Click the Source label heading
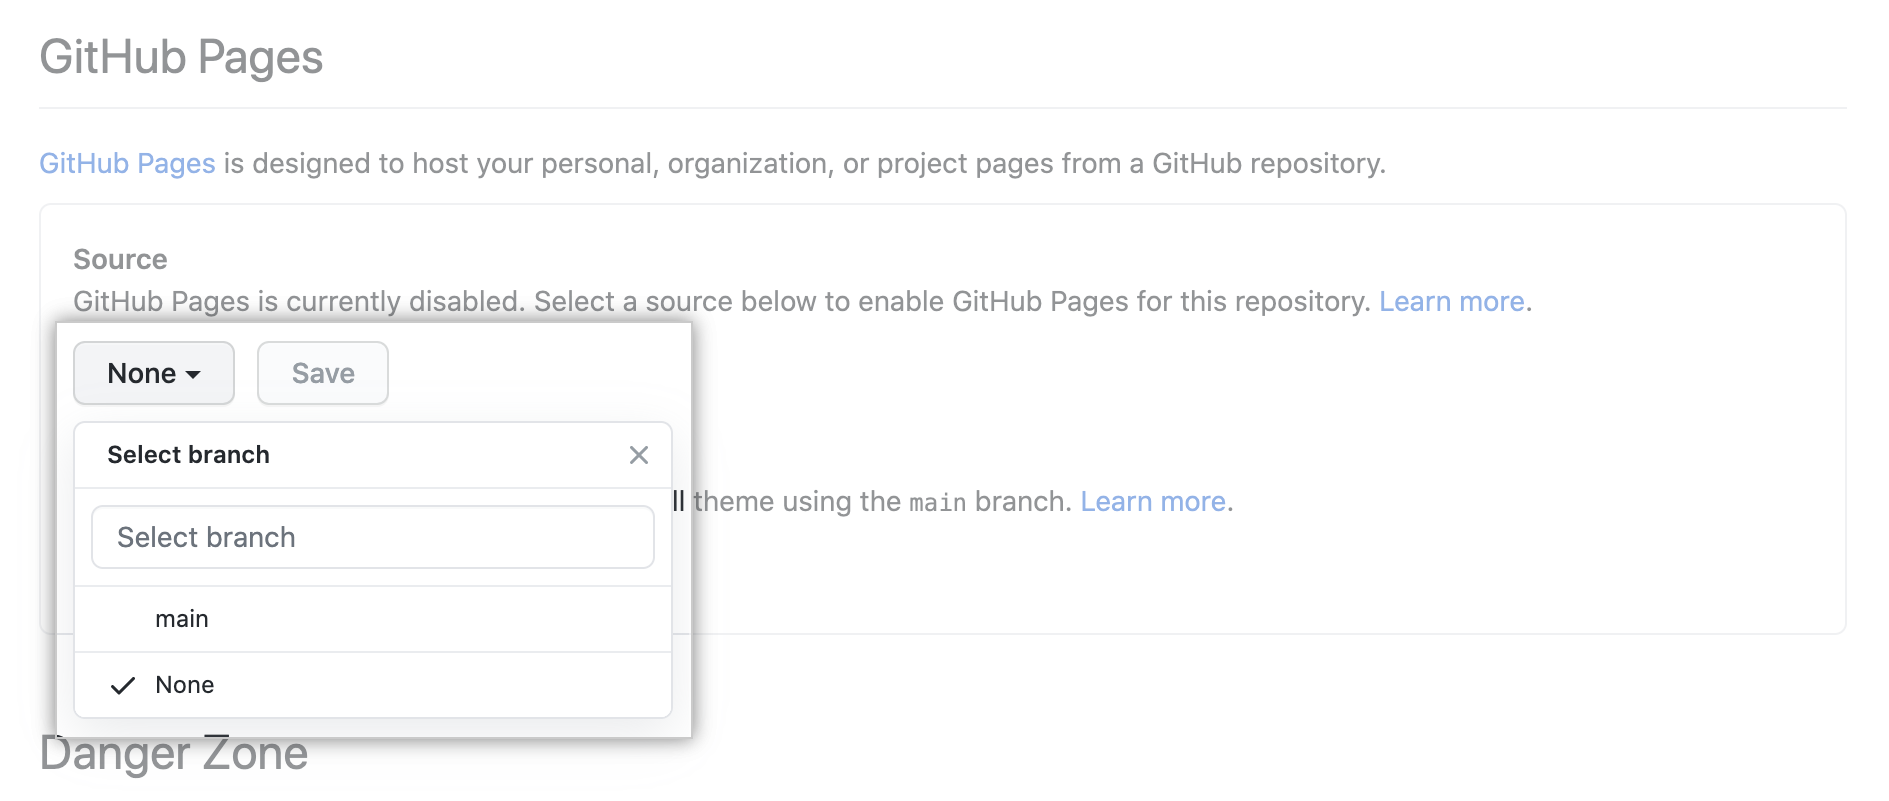The image size is (1889, 801). (x=120, y=259)
